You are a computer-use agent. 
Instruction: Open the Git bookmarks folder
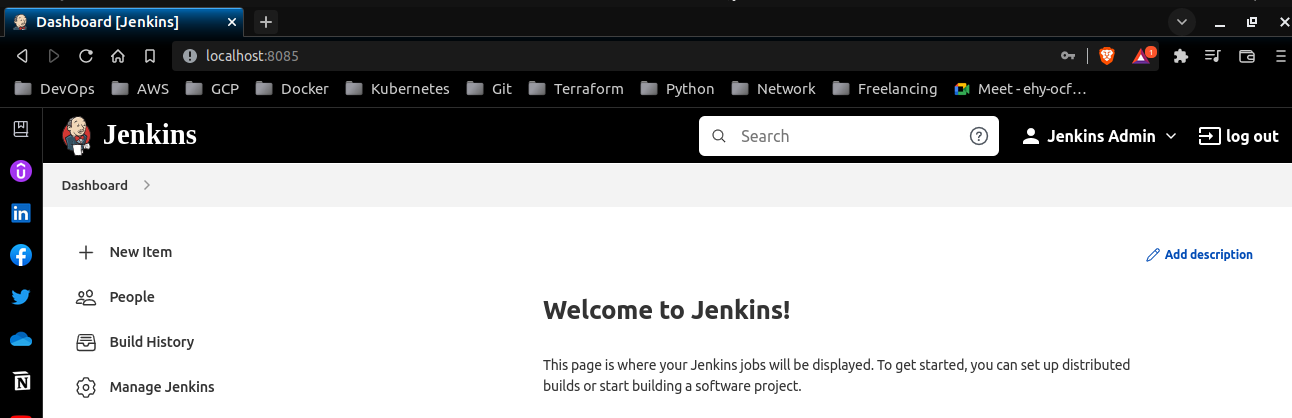point(489,89)
